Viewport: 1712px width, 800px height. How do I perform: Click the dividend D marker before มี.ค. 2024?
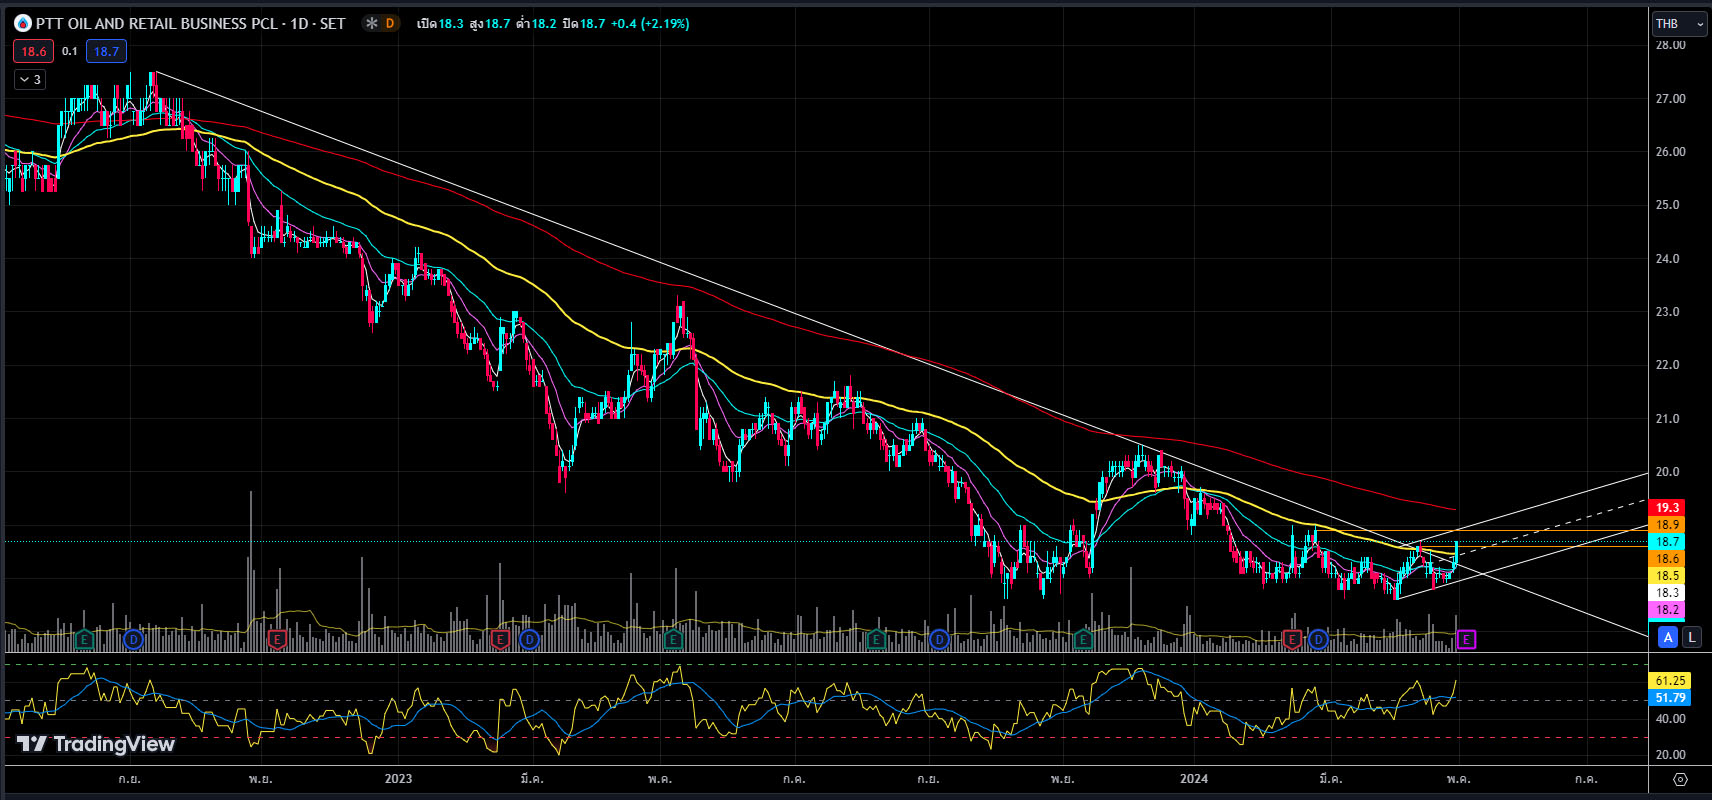pyautogui.click(x=1319, y=639)
